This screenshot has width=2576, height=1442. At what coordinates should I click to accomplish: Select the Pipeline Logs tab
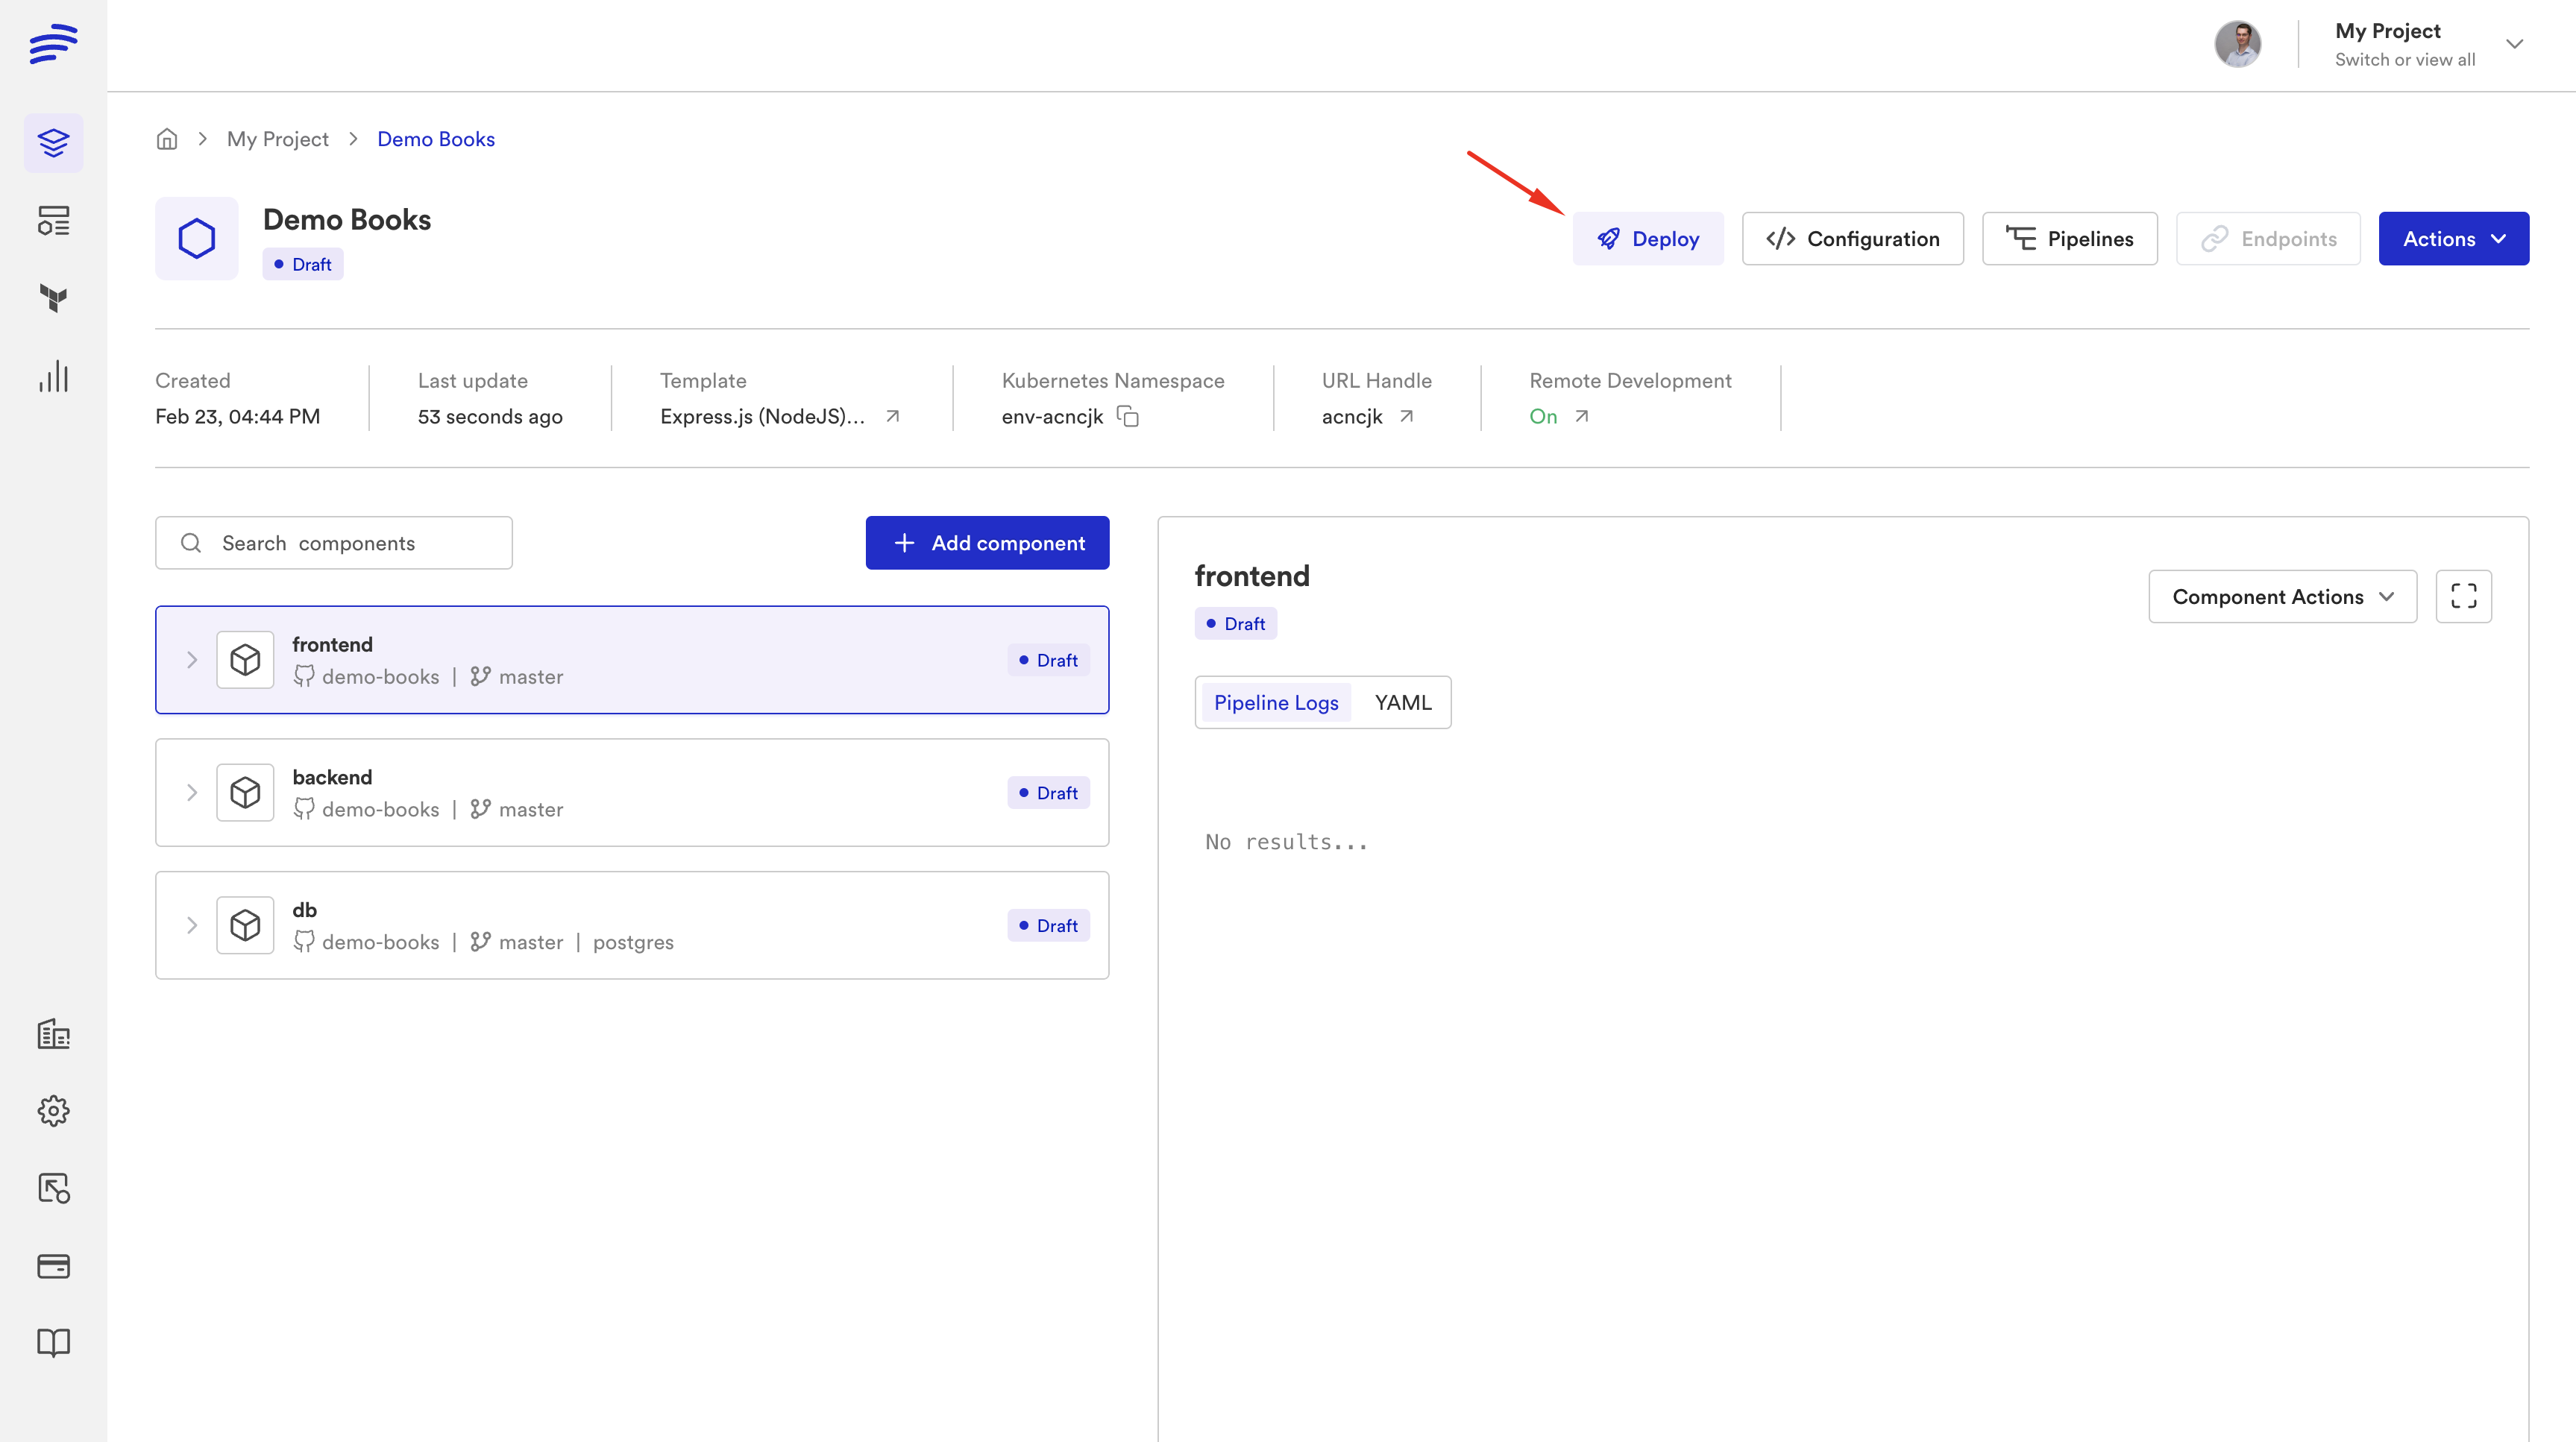coord(1275,702)
